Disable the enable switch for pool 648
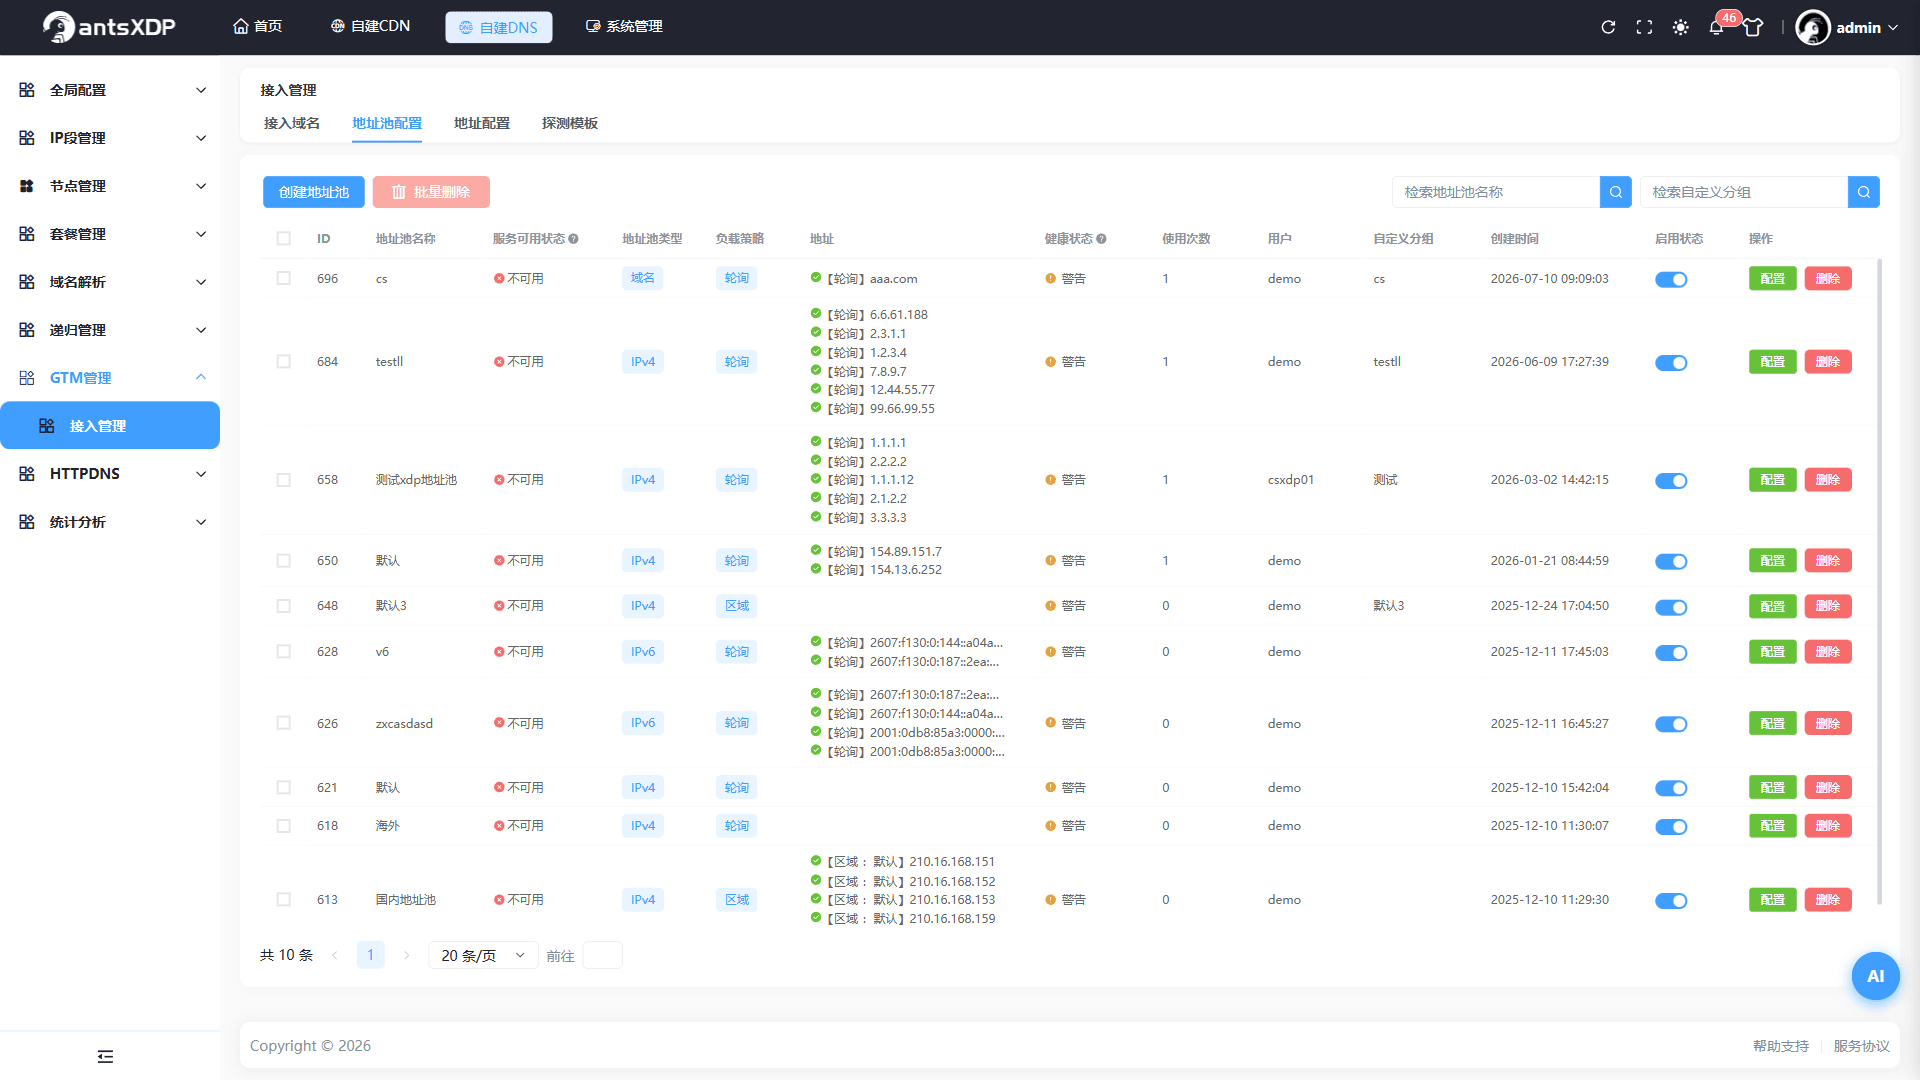 click(x=1671, y=607)
